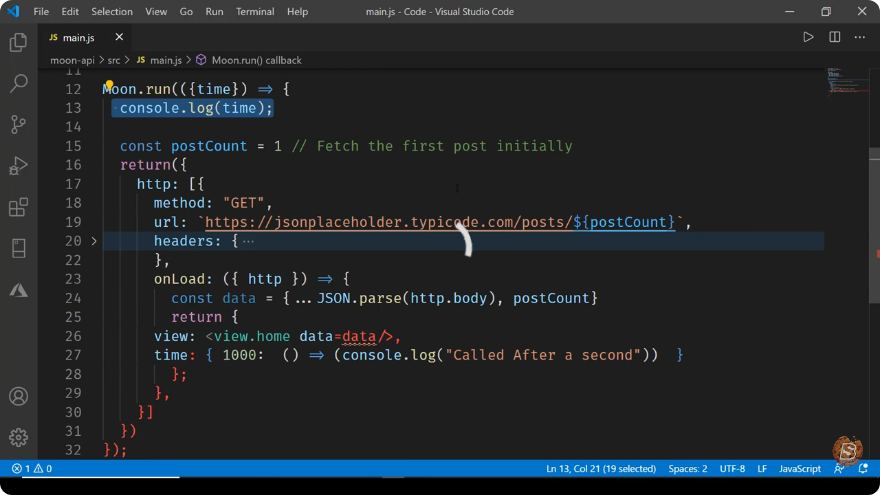Click the VS Code logo icon
Viewport: 880px width, 495px height.
coord(13,11)
